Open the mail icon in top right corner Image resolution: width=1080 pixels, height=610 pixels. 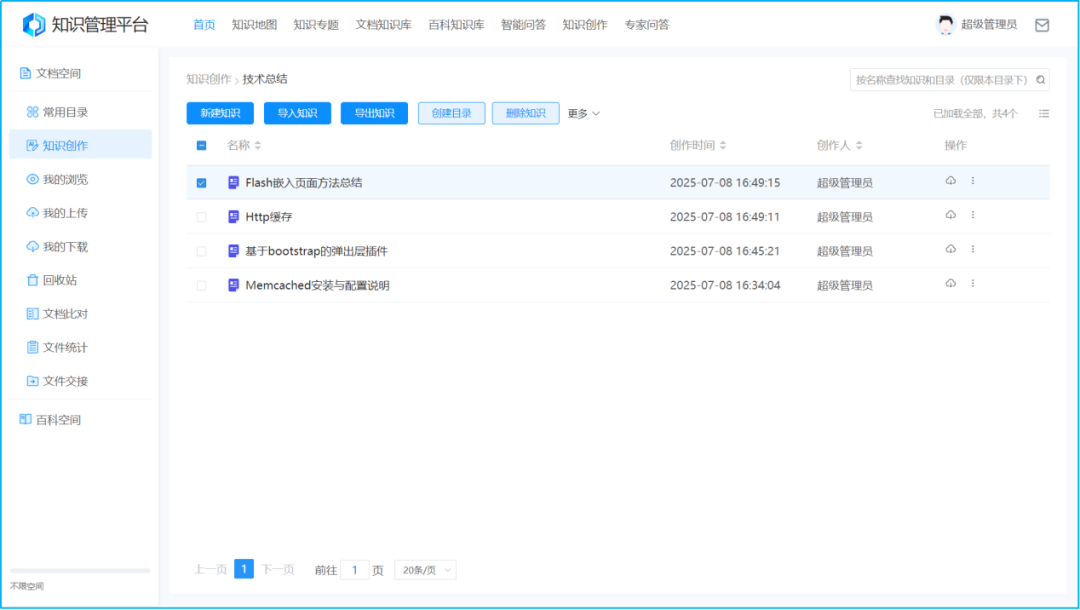(x=1041, y=24)
